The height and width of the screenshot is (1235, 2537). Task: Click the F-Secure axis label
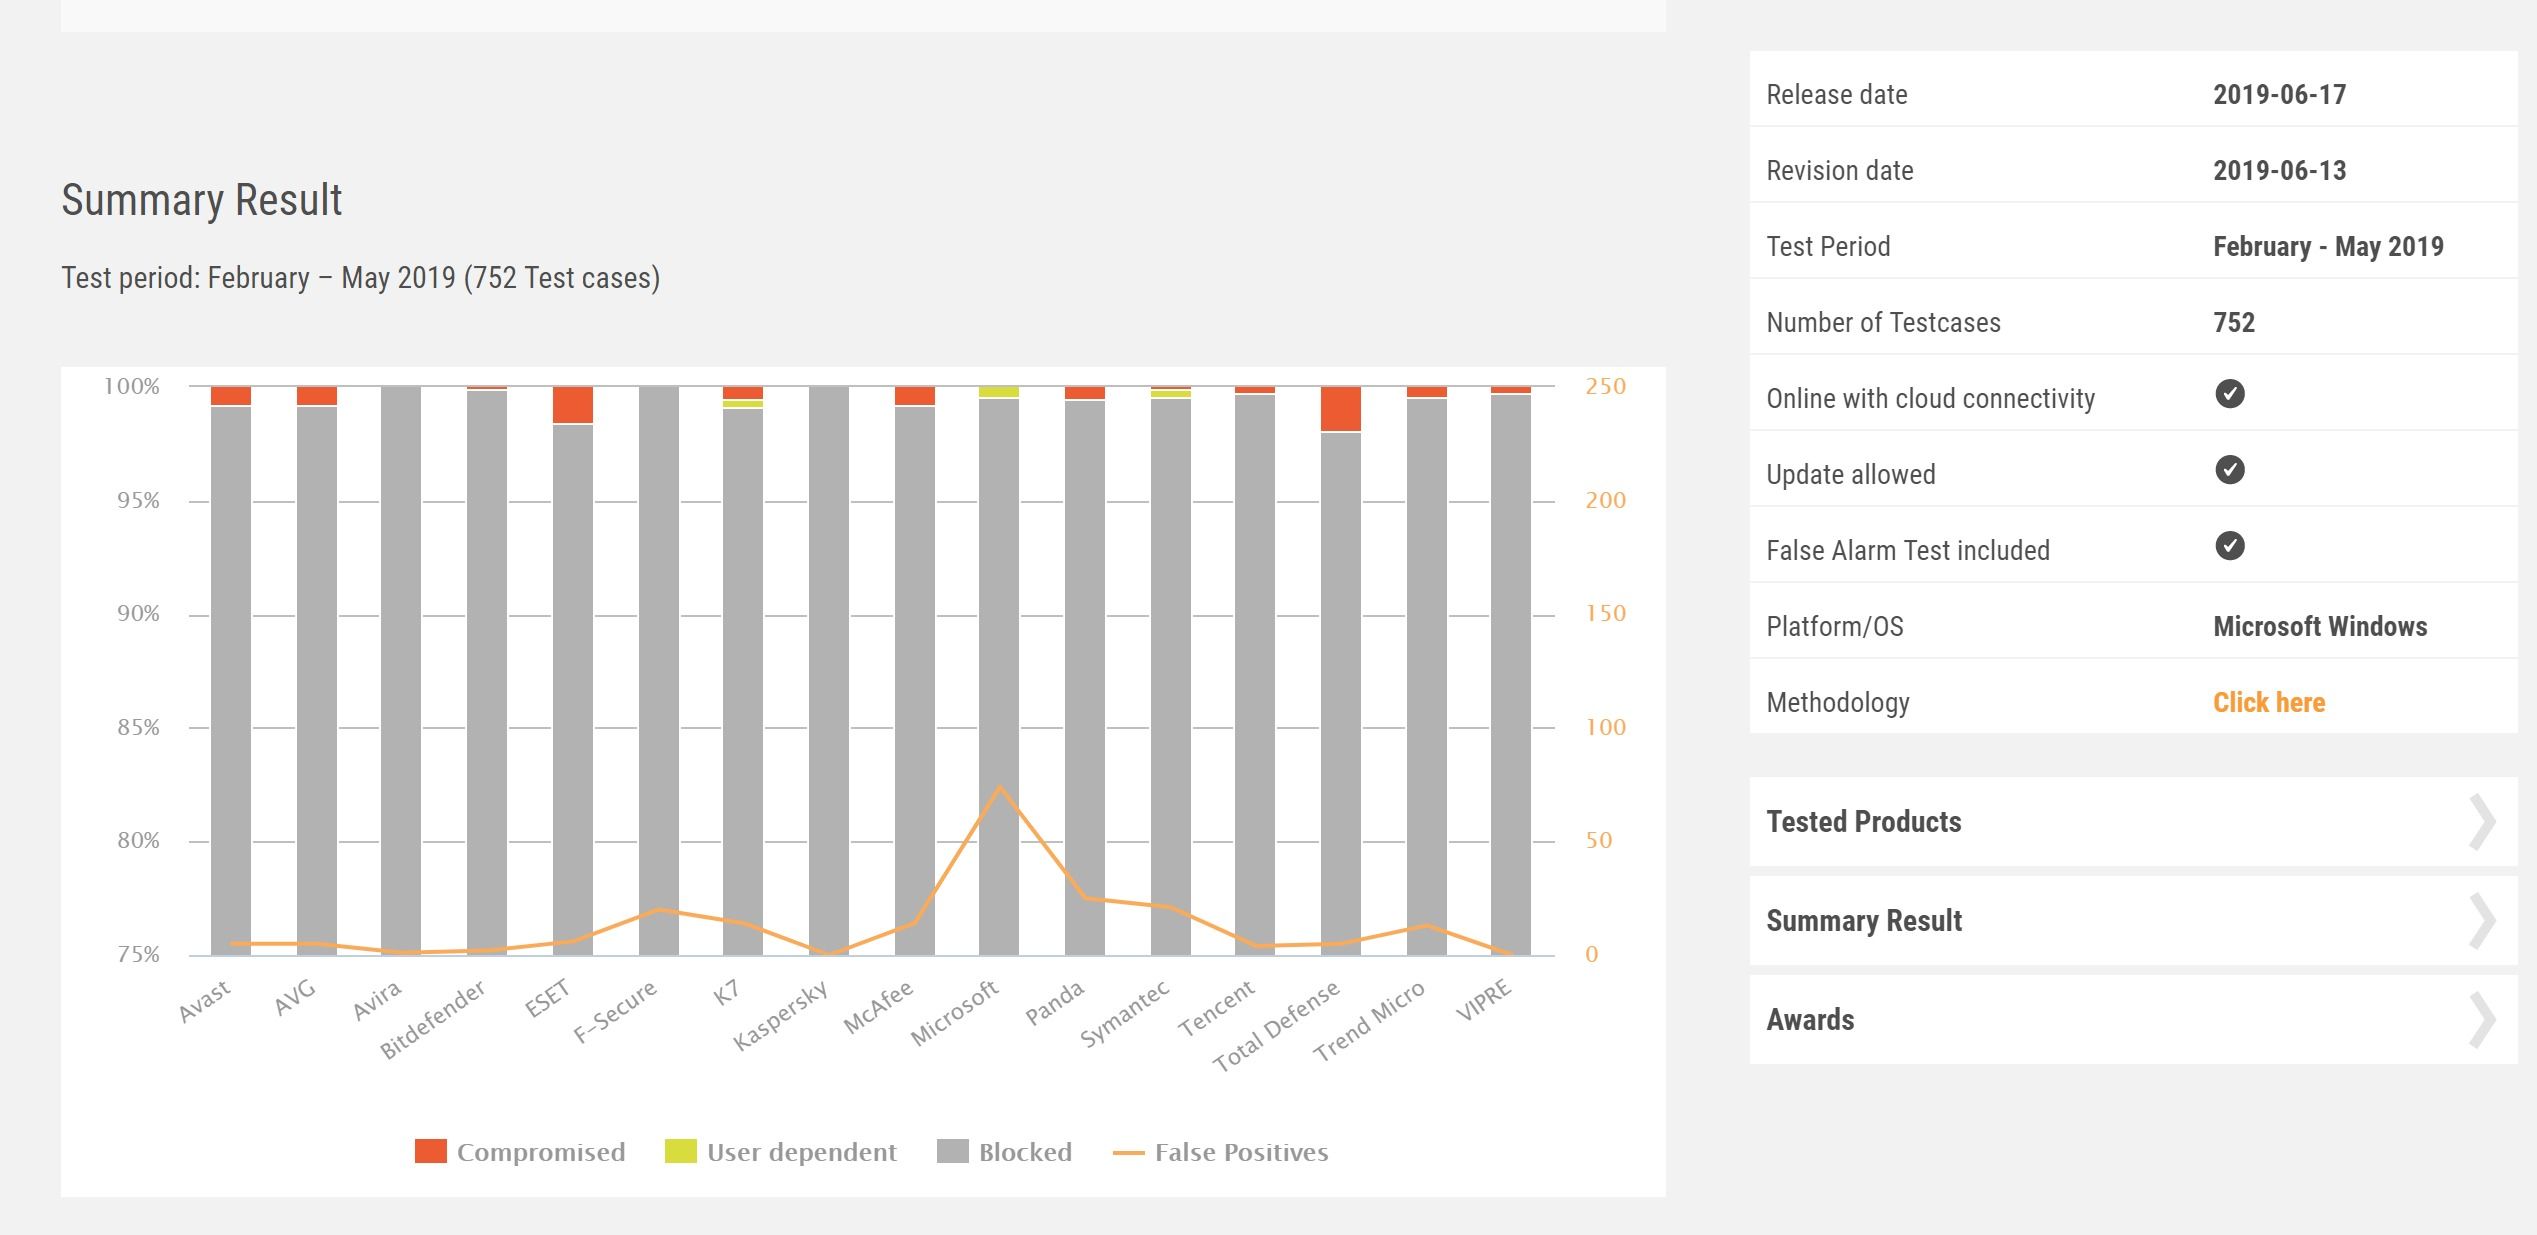(615, 1011)
